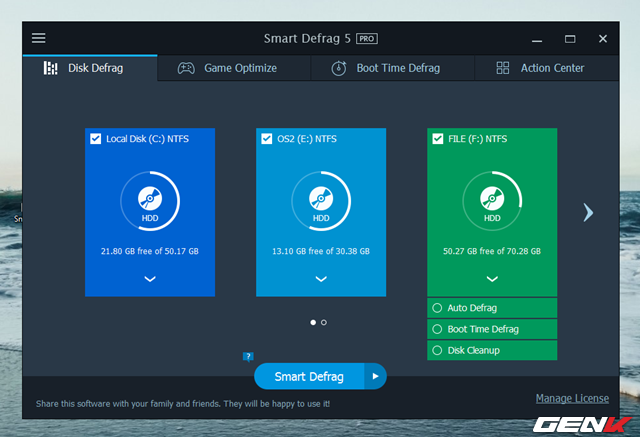
Task: Click the HDD icon on OS2 (E:)
Action: coord(321,201)
